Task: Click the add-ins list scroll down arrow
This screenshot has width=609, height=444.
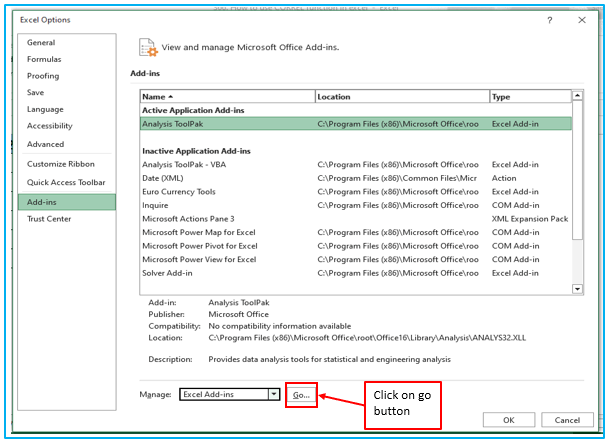Action: [x=578, y=289]
